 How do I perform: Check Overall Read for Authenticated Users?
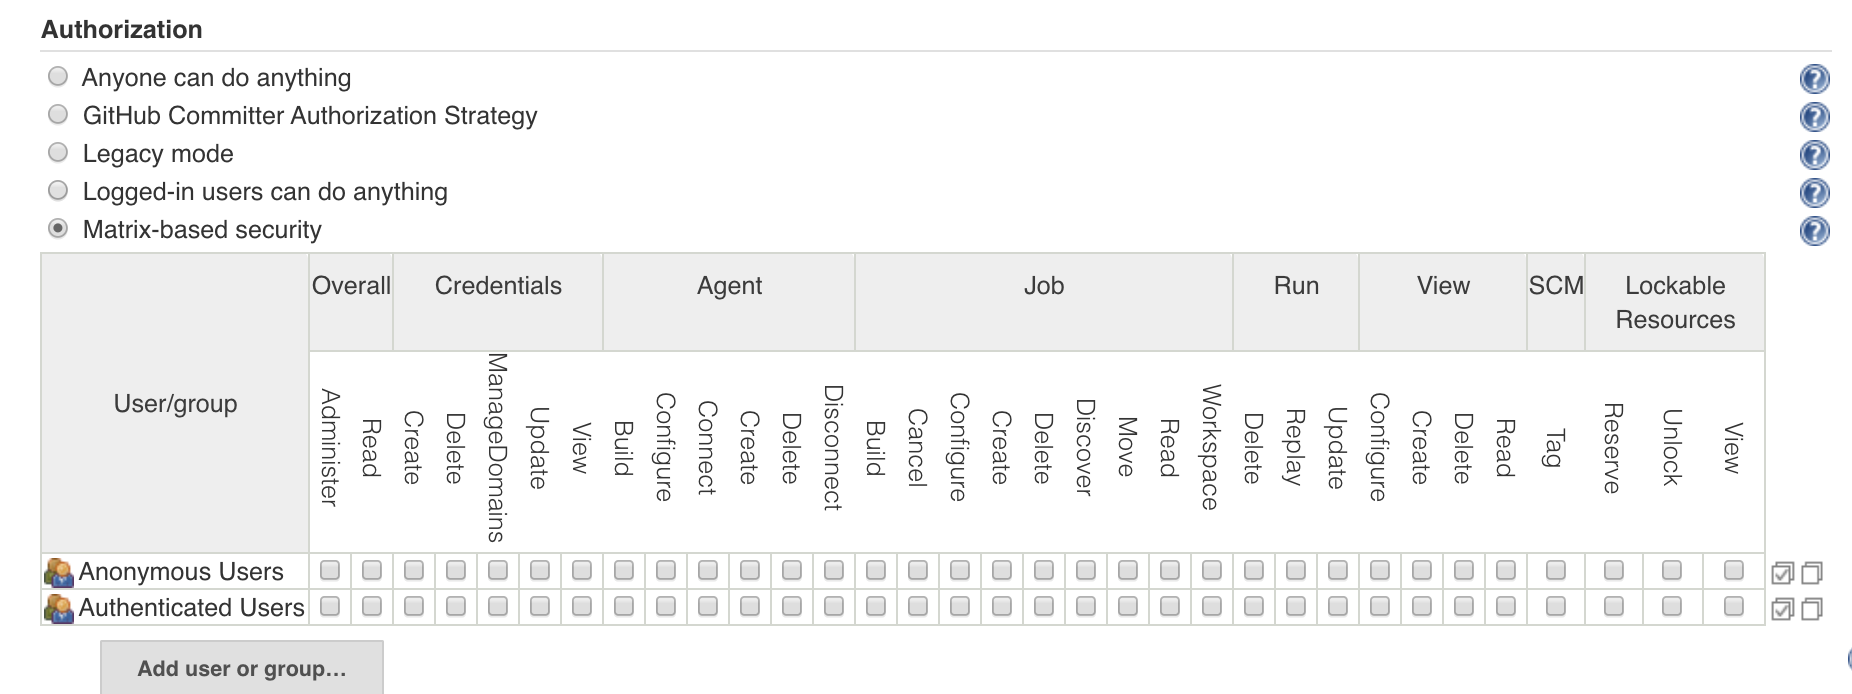372,606
